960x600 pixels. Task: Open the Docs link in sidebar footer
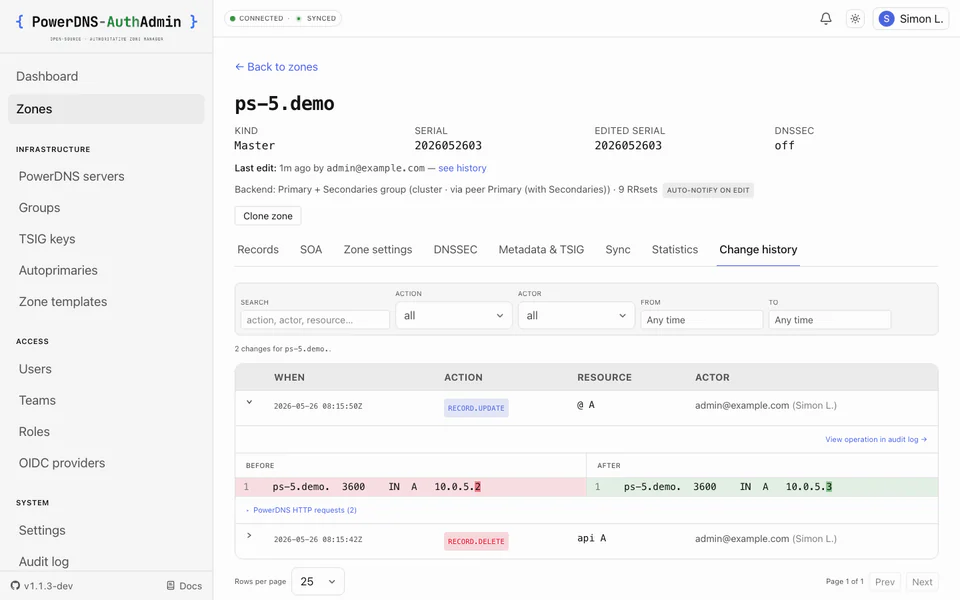[184, 586]
